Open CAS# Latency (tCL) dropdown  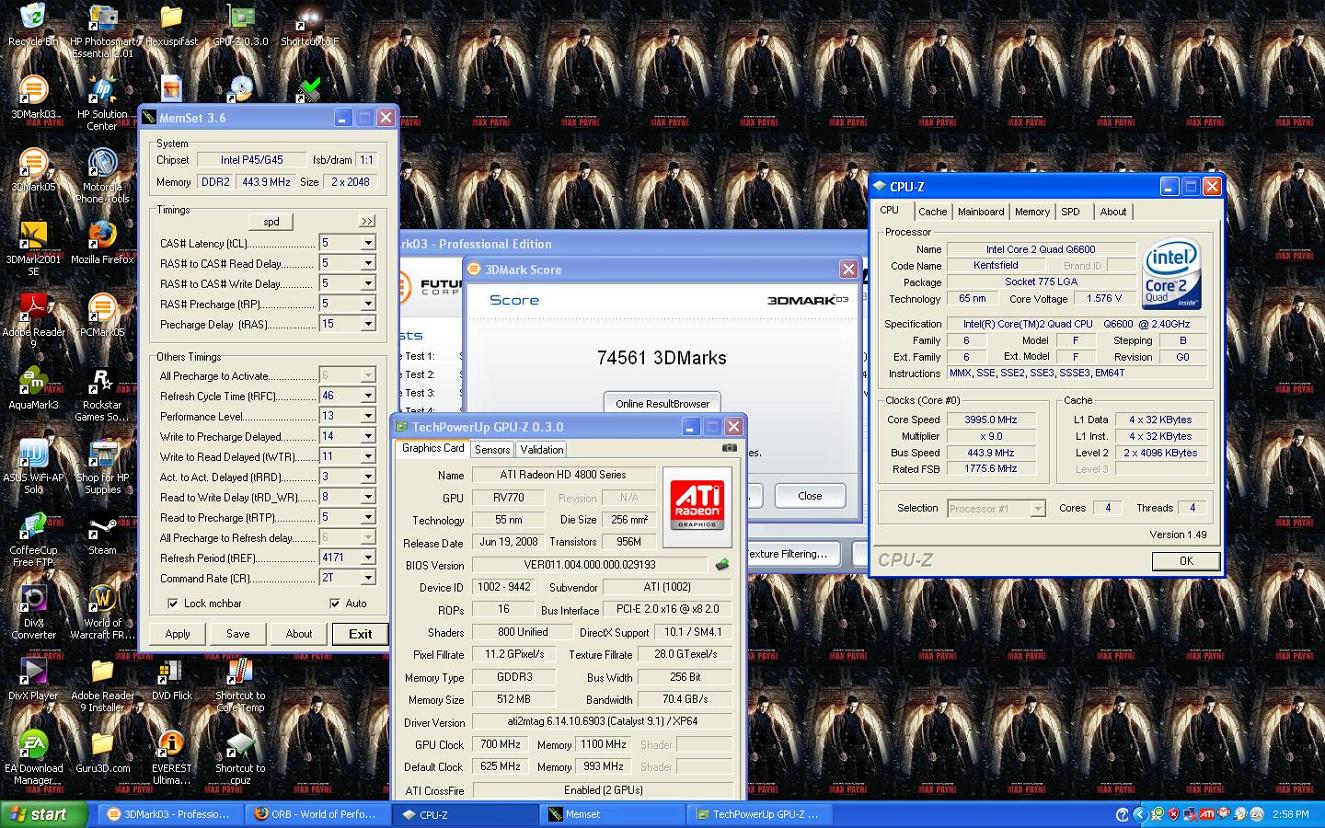368,243
